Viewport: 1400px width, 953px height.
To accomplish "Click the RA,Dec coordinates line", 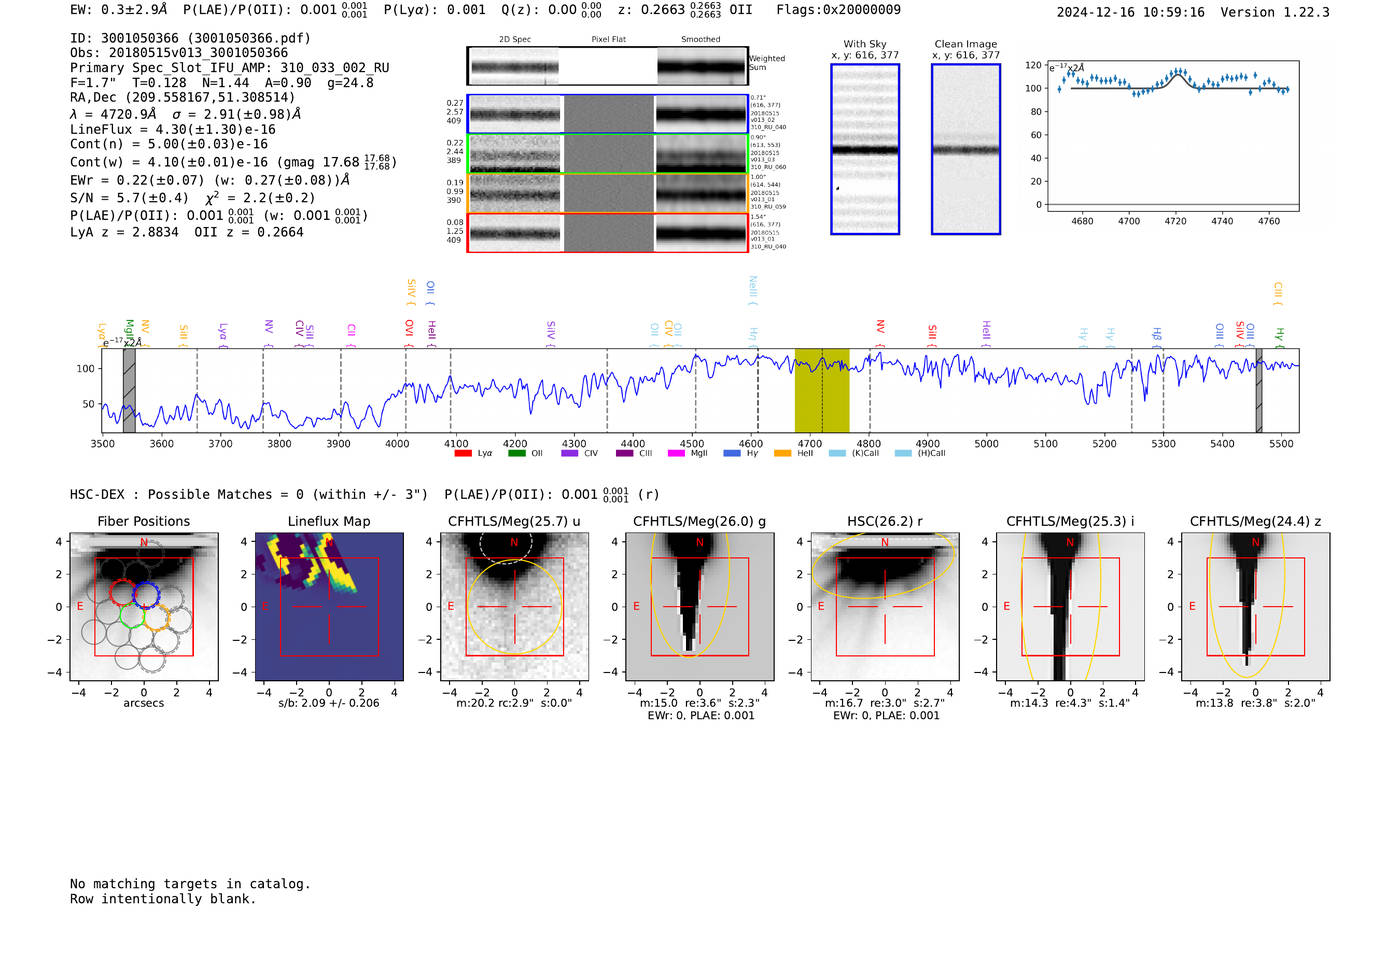I will [x=183, y=97].
